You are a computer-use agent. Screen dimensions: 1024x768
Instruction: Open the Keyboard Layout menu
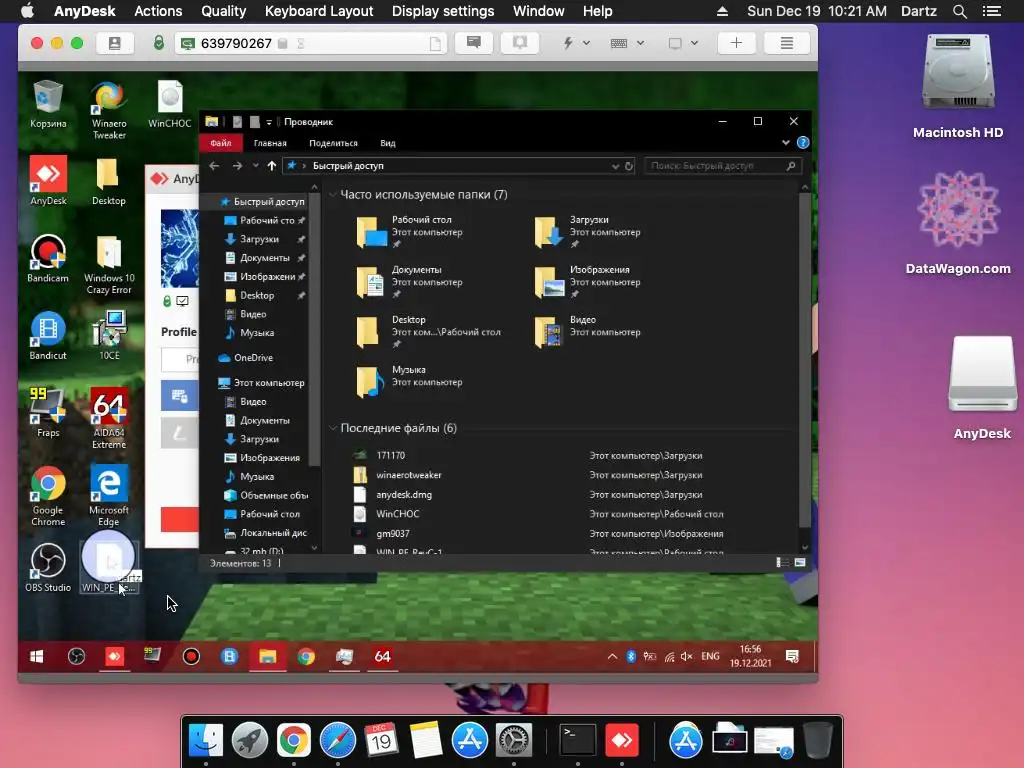click(319, 11)
